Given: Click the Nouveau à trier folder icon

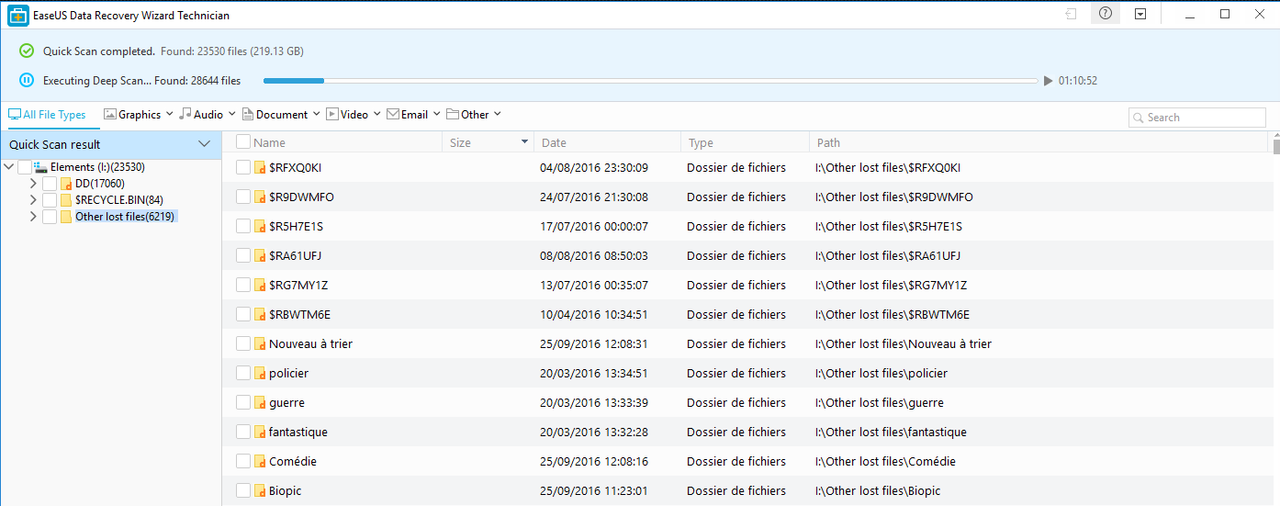Looking at the screenshot, I should click(x=260, y=344).
